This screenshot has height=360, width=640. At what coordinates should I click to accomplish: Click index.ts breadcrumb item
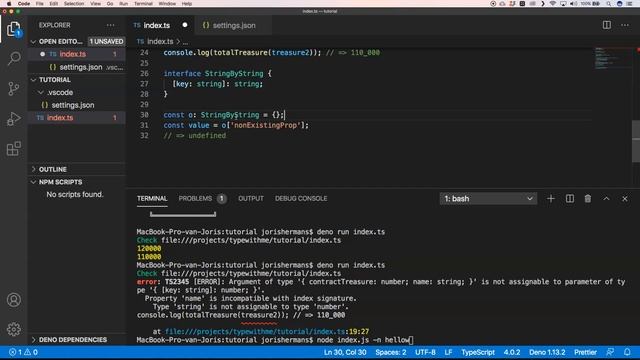tap(160, 42)
